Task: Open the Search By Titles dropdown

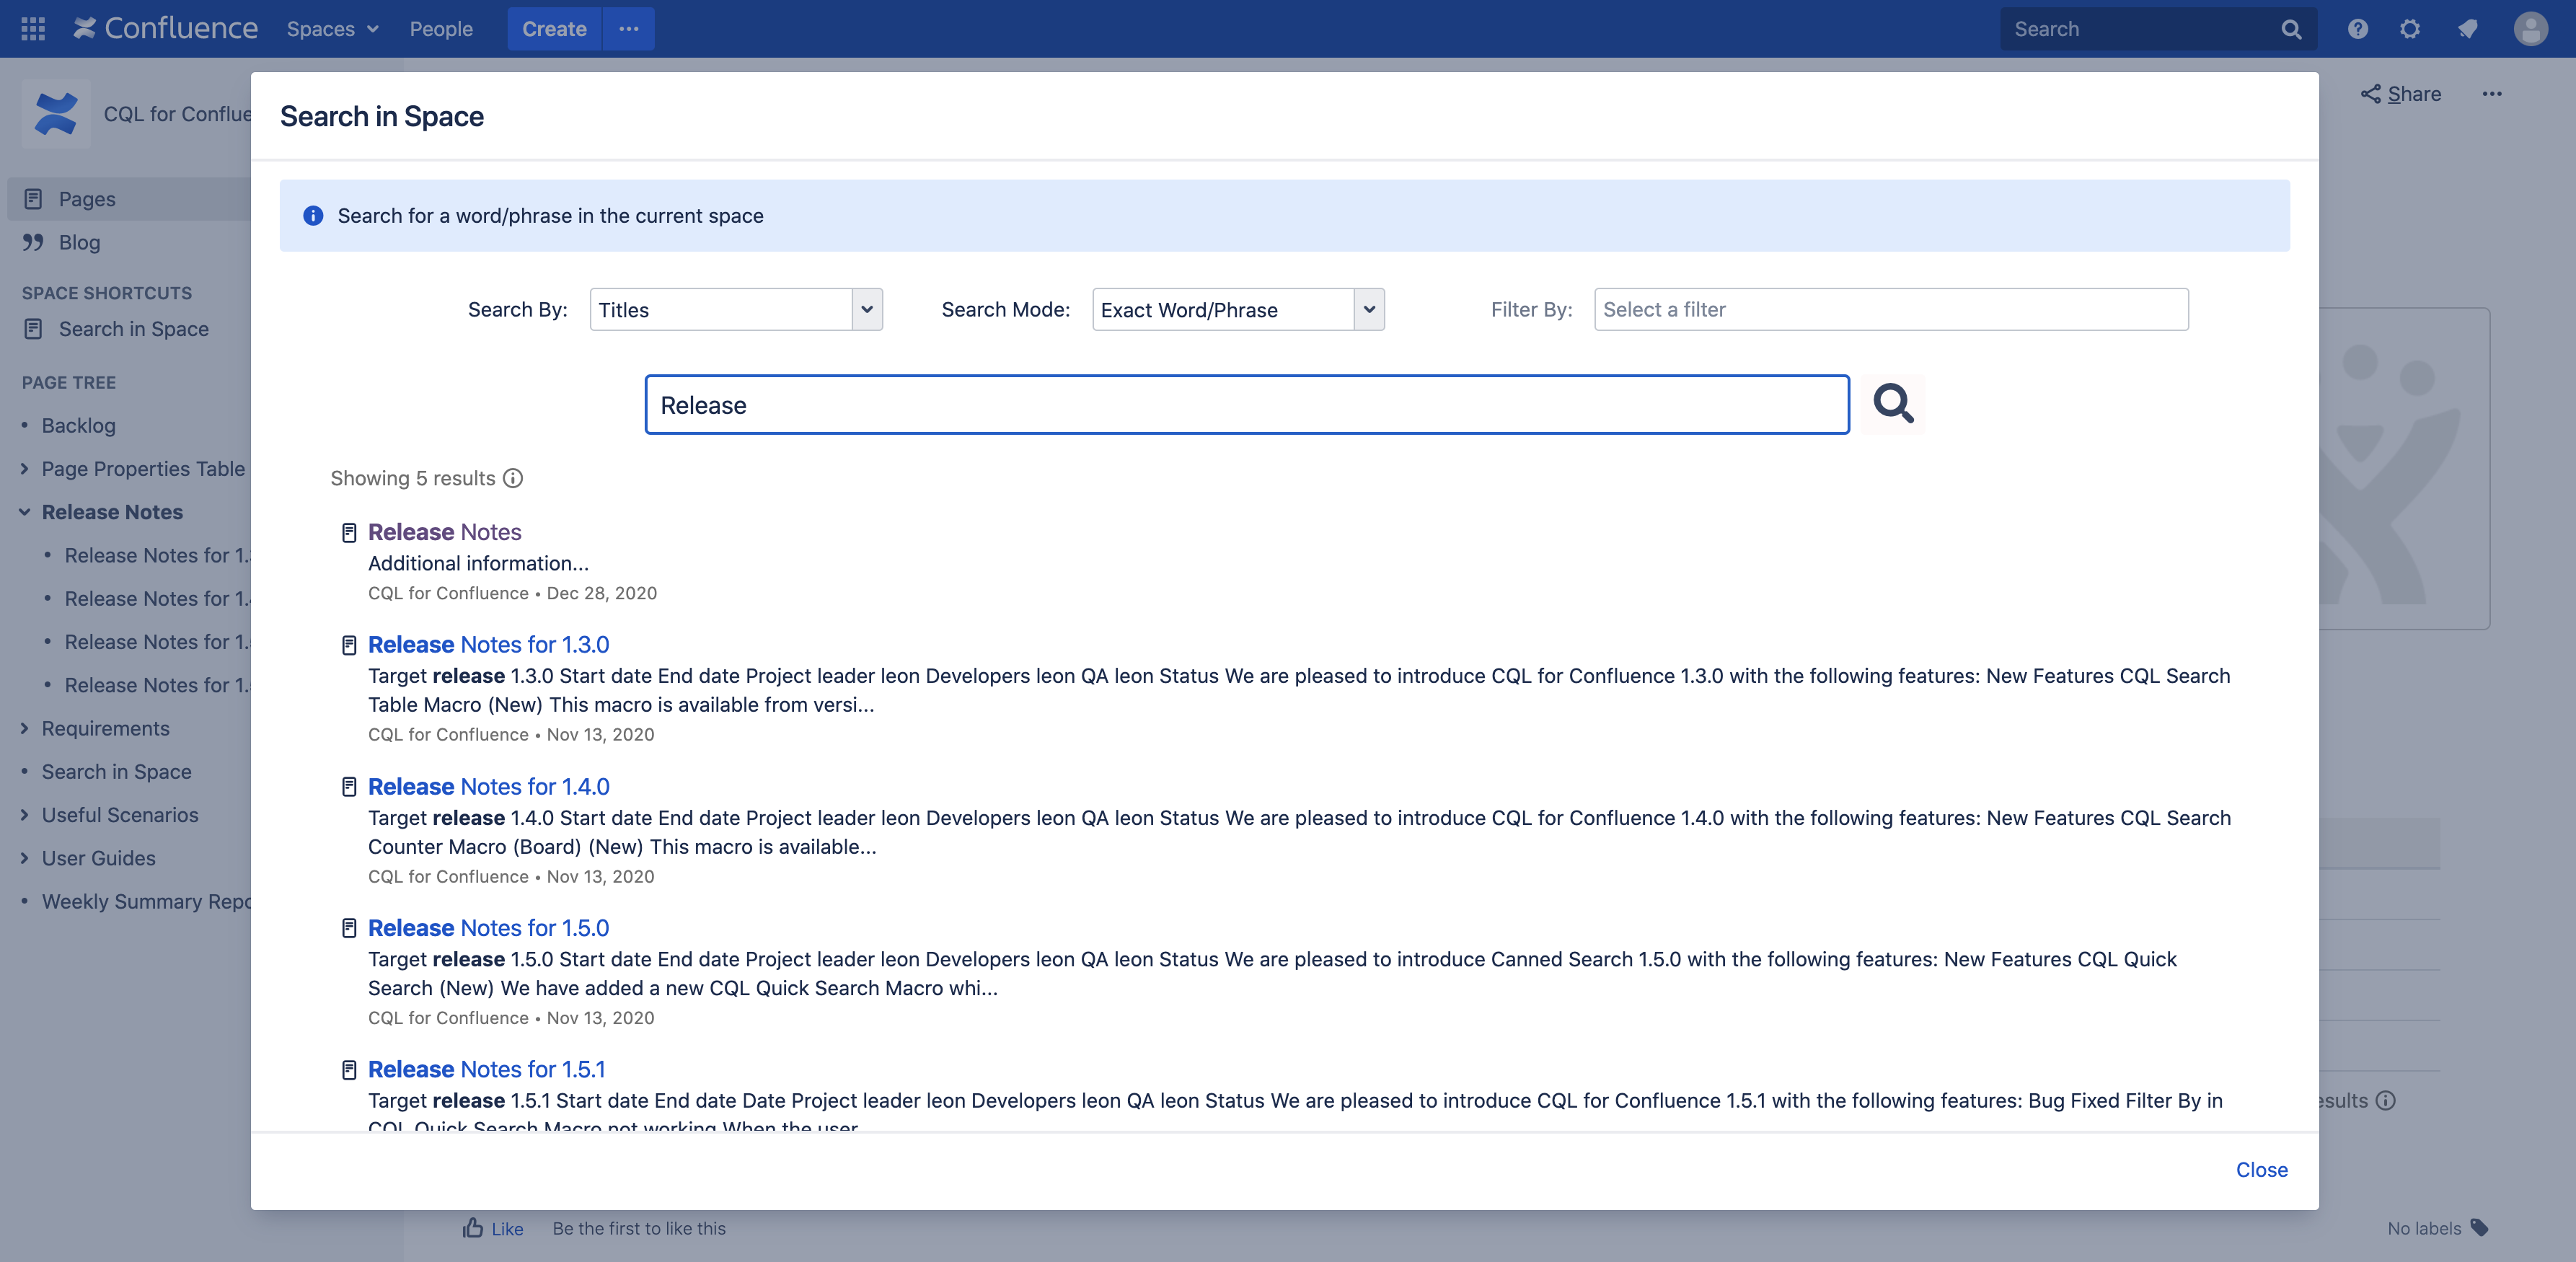Action: [736, 310]
